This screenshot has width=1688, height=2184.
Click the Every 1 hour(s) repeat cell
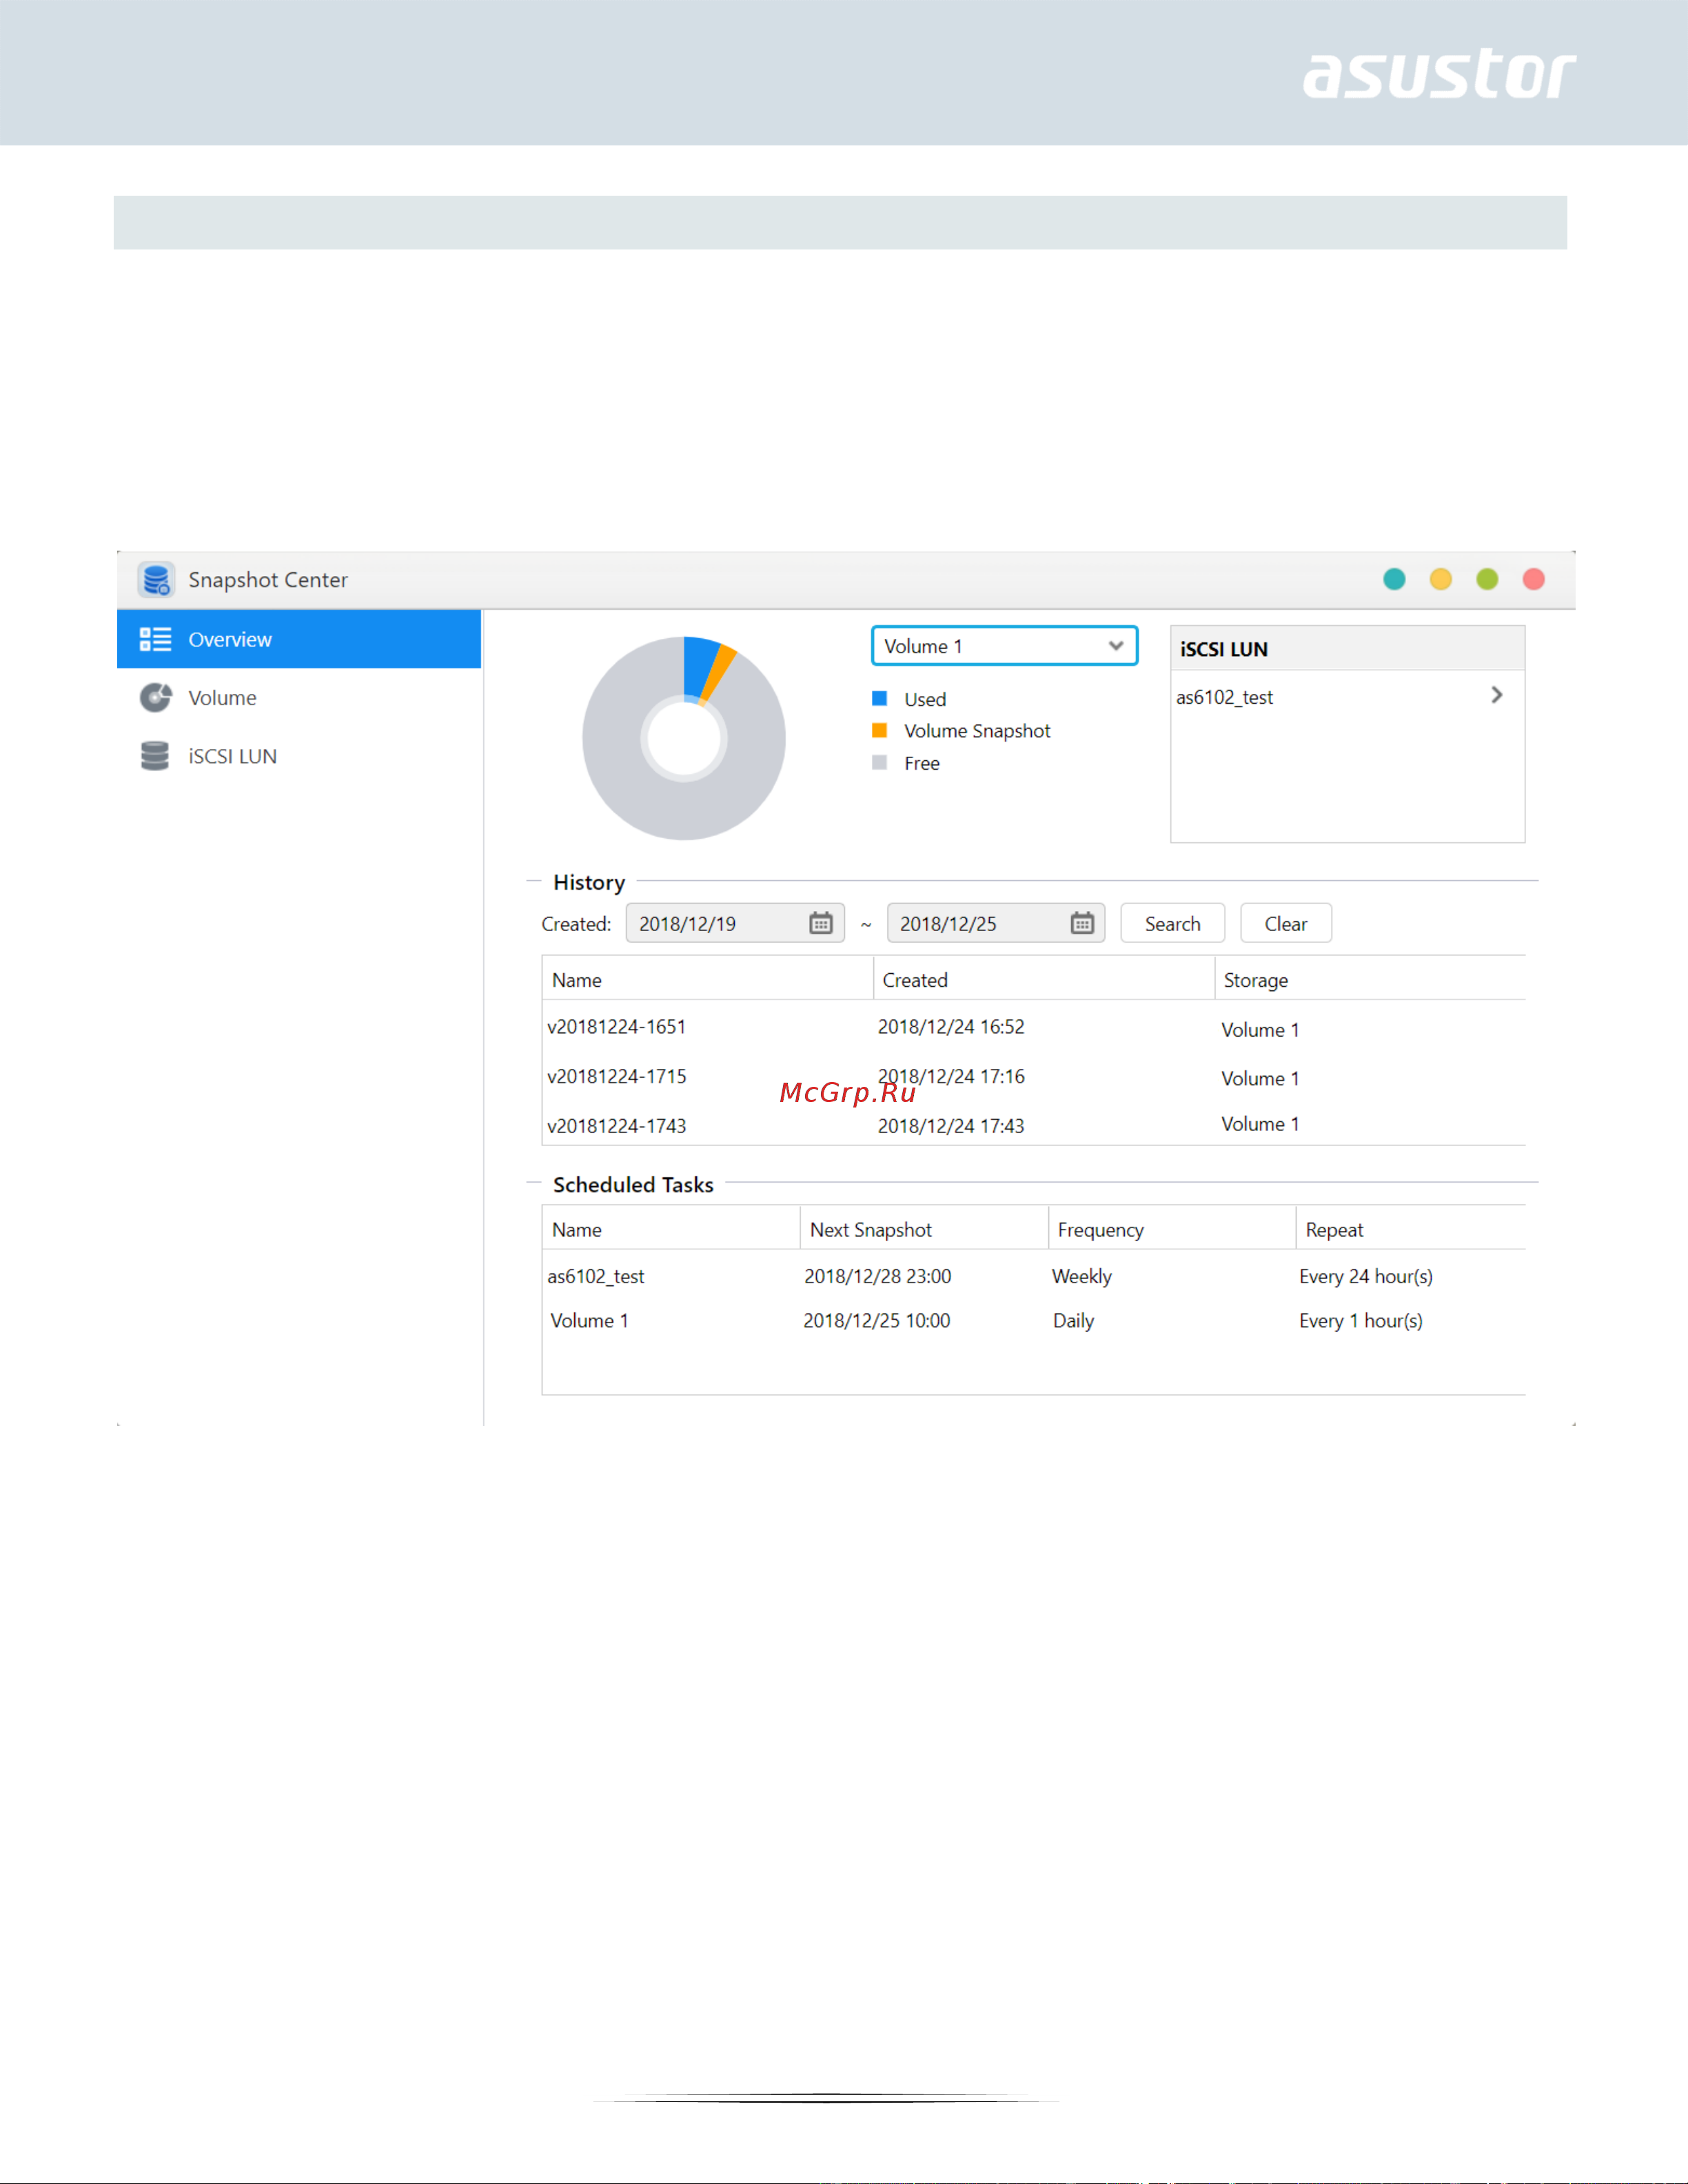tap(1361, 1321)
